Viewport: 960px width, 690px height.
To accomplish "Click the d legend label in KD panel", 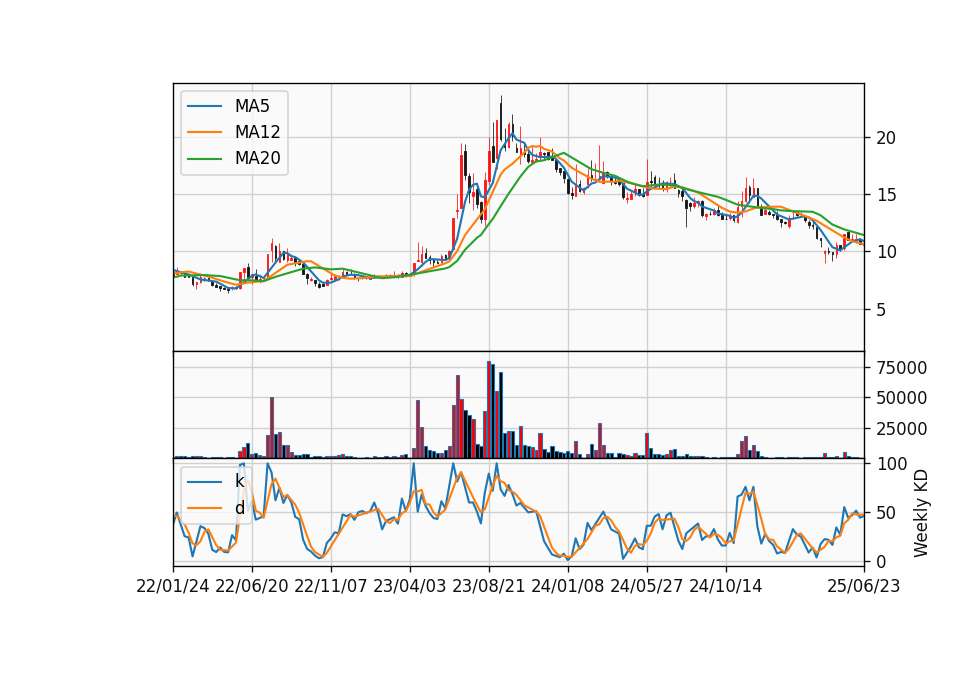I will [239, 508].
